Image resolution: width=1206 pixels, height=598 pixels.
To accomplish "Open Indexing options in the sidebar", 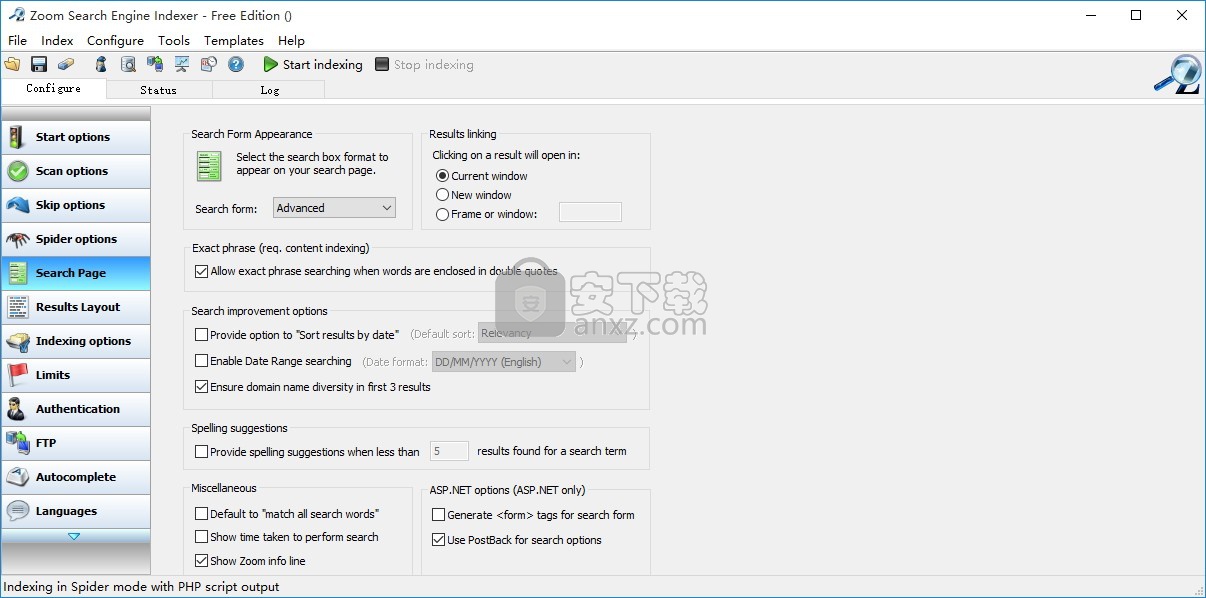I will pos(76,341).
